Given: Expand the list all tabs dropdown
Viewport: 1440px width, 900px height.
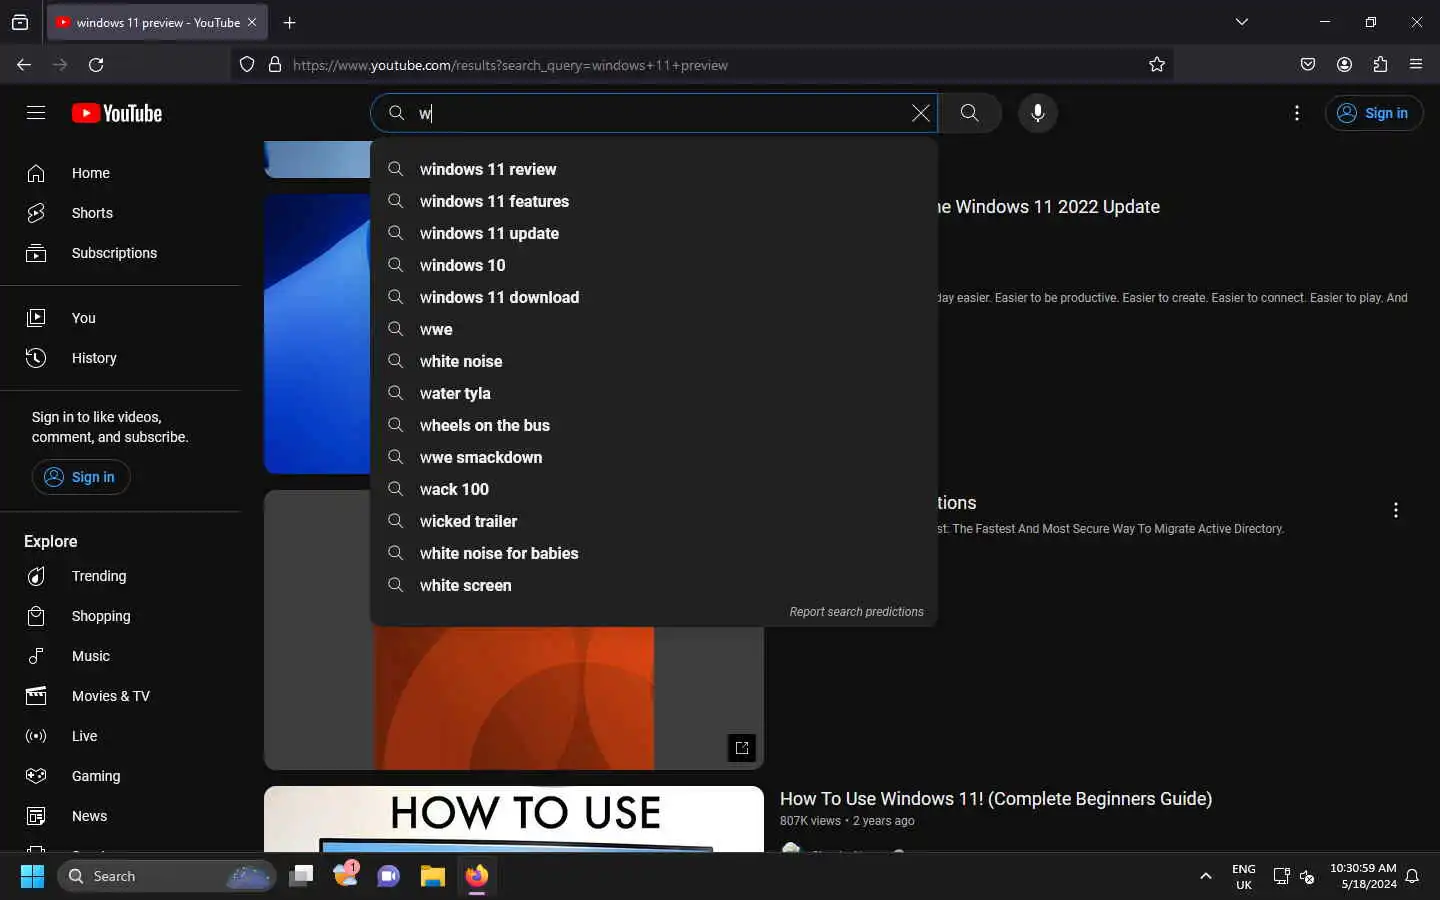Looking at the screenshot, I should coord(1242,22).
